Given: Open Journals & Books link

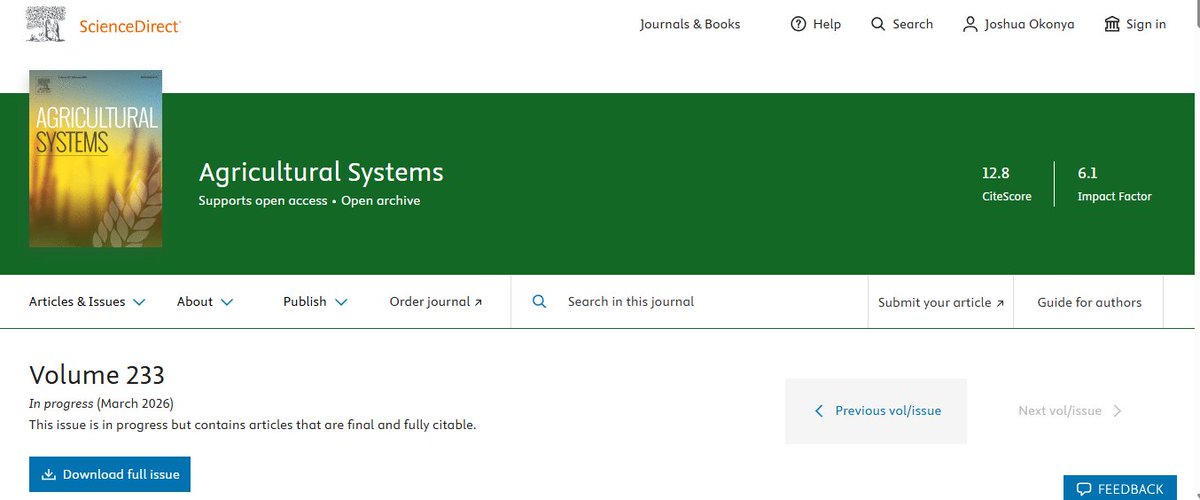Looking at the screenshot, I should pyautogui.click(x=690, y=24).
